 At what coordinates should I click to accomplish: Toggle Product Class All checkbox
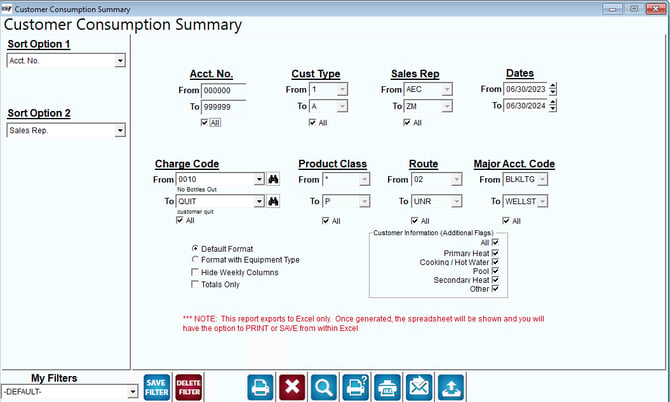326,221
